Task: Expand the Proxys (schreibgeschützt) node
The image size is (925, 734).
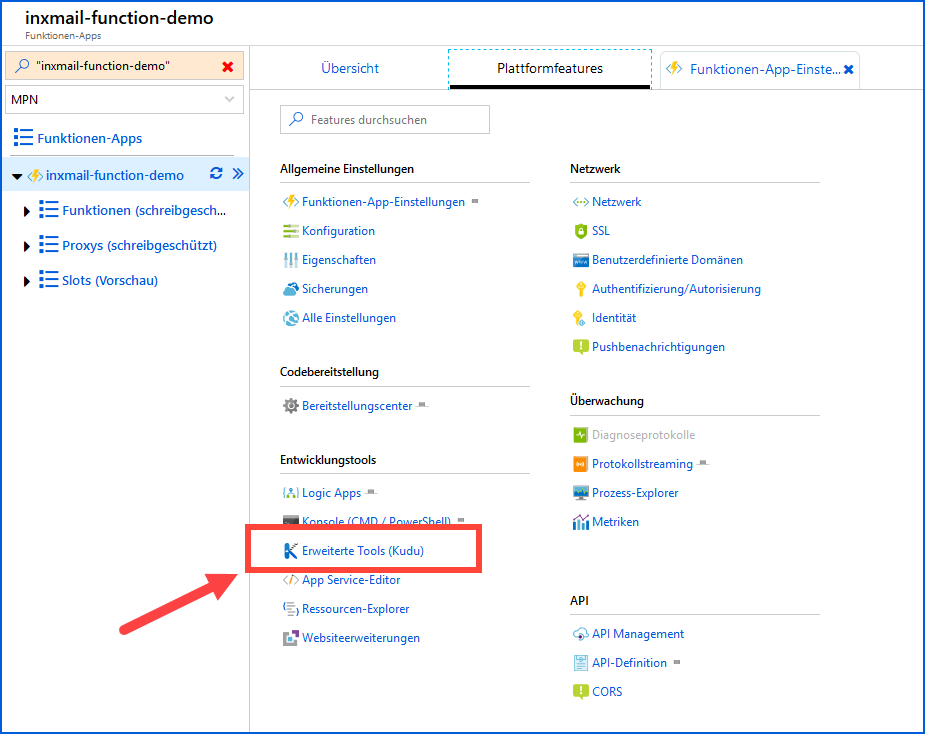Action: pos(27,246)
